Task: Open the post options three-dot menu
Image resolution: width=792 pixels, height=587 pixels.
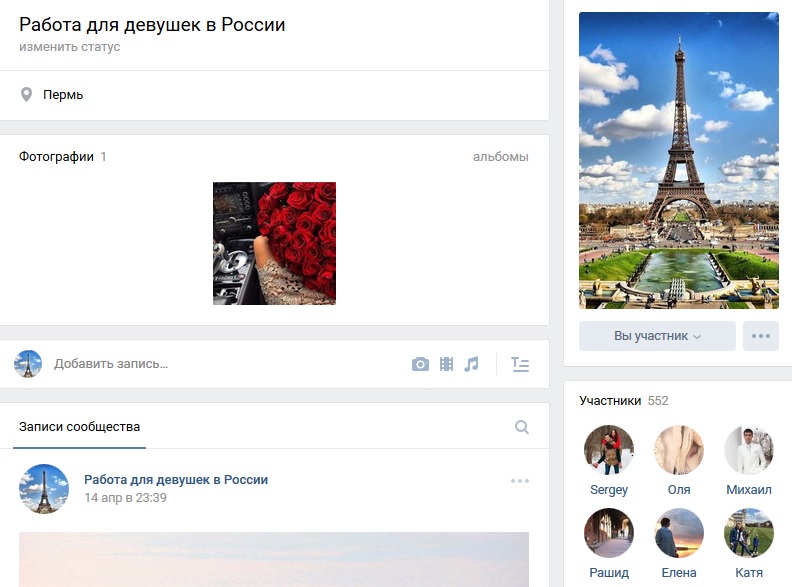Action: click(520, 481)
